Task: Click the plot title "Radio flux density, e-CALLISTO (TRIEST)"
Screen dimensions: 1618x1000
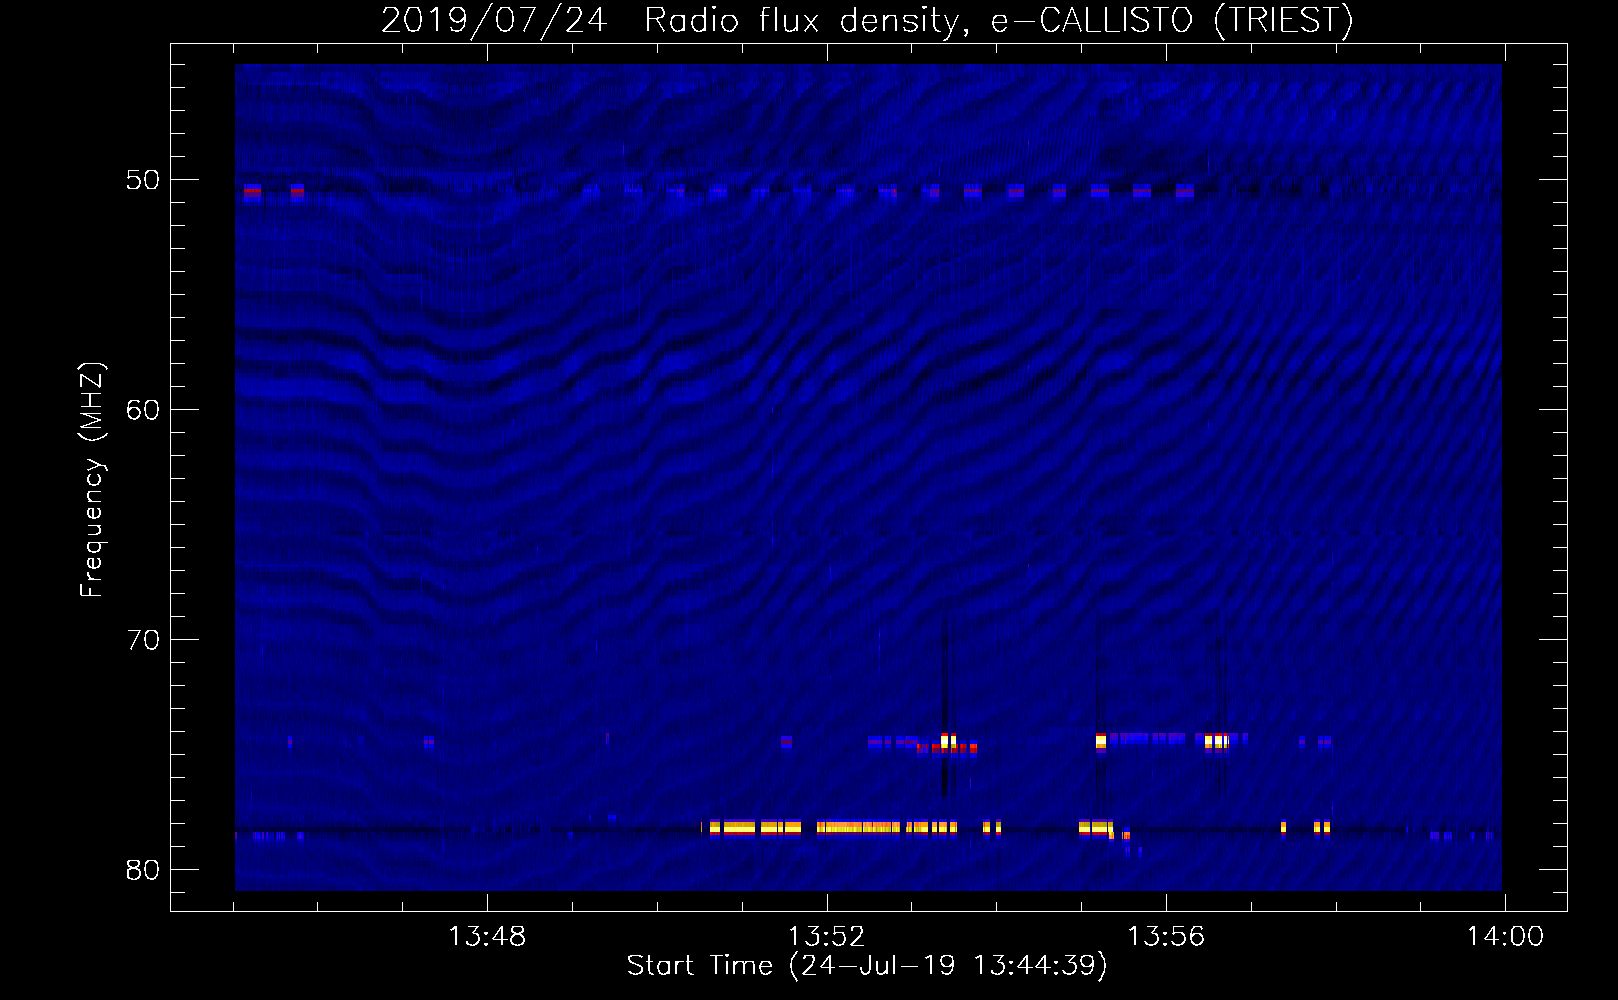Action: click(x=998, y=20)
